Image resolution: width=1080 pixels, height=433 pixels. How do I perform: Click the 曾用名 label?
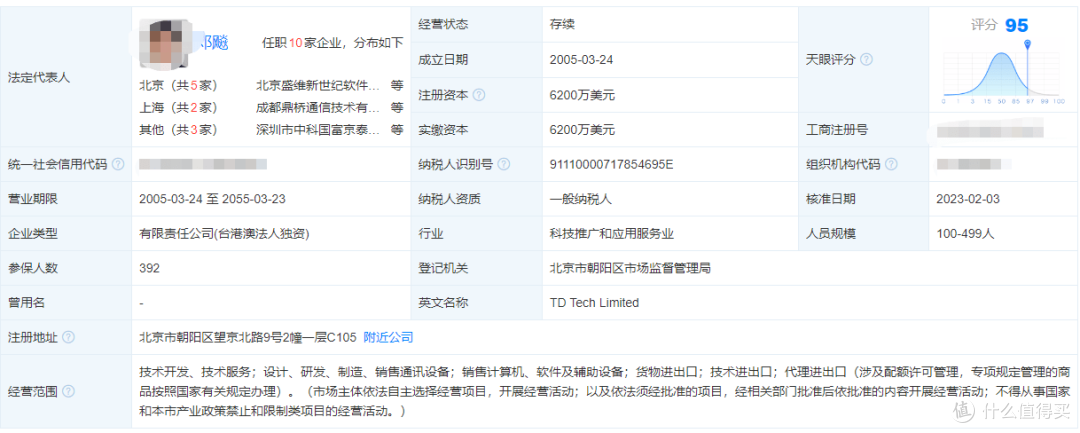pos(26,303)
